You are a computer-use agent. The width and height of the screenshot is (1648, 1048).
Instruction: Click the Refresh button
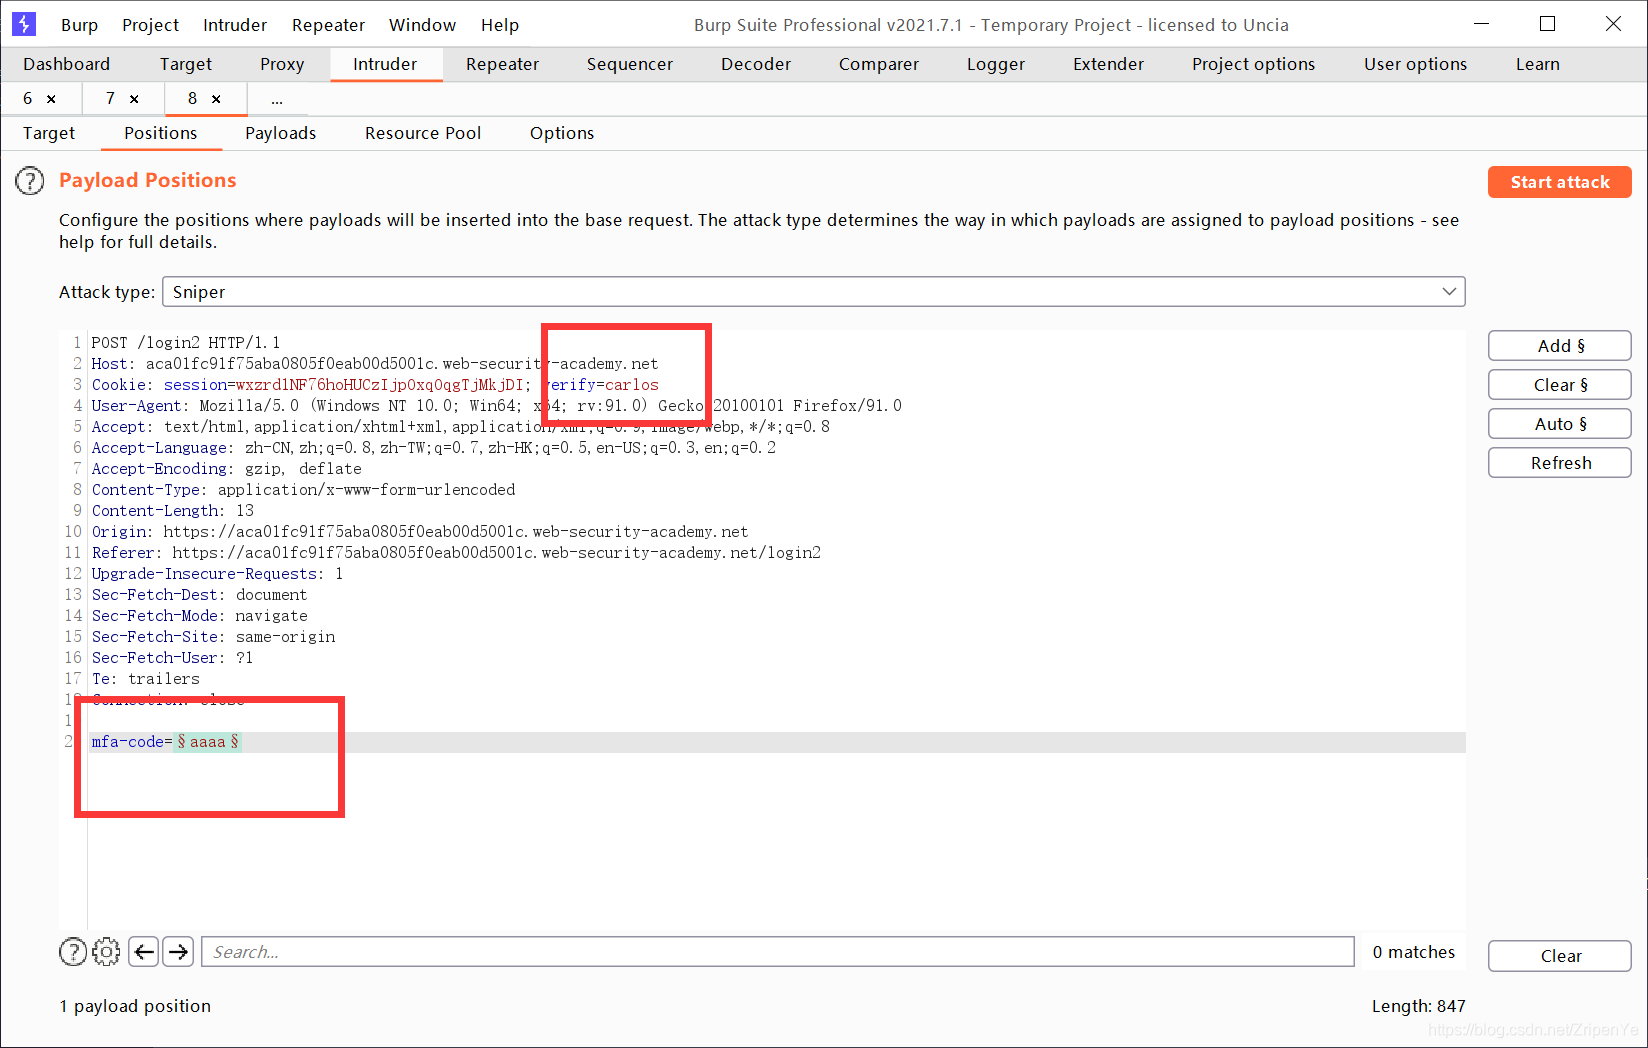point(1560,463)
